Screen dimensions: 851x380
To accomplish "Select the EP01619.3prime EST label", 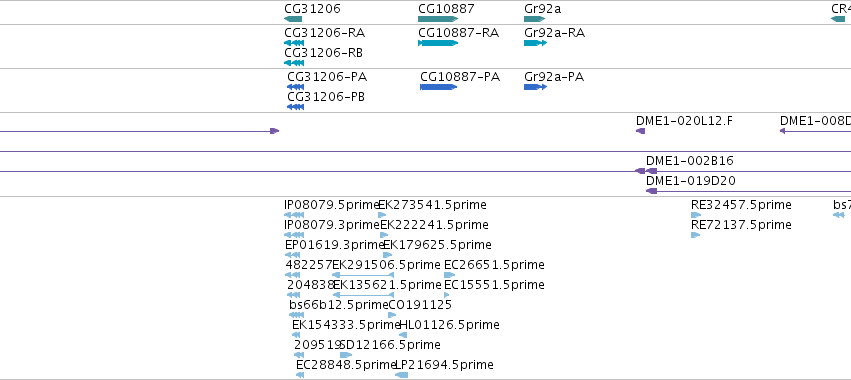I will coord(335,245).
